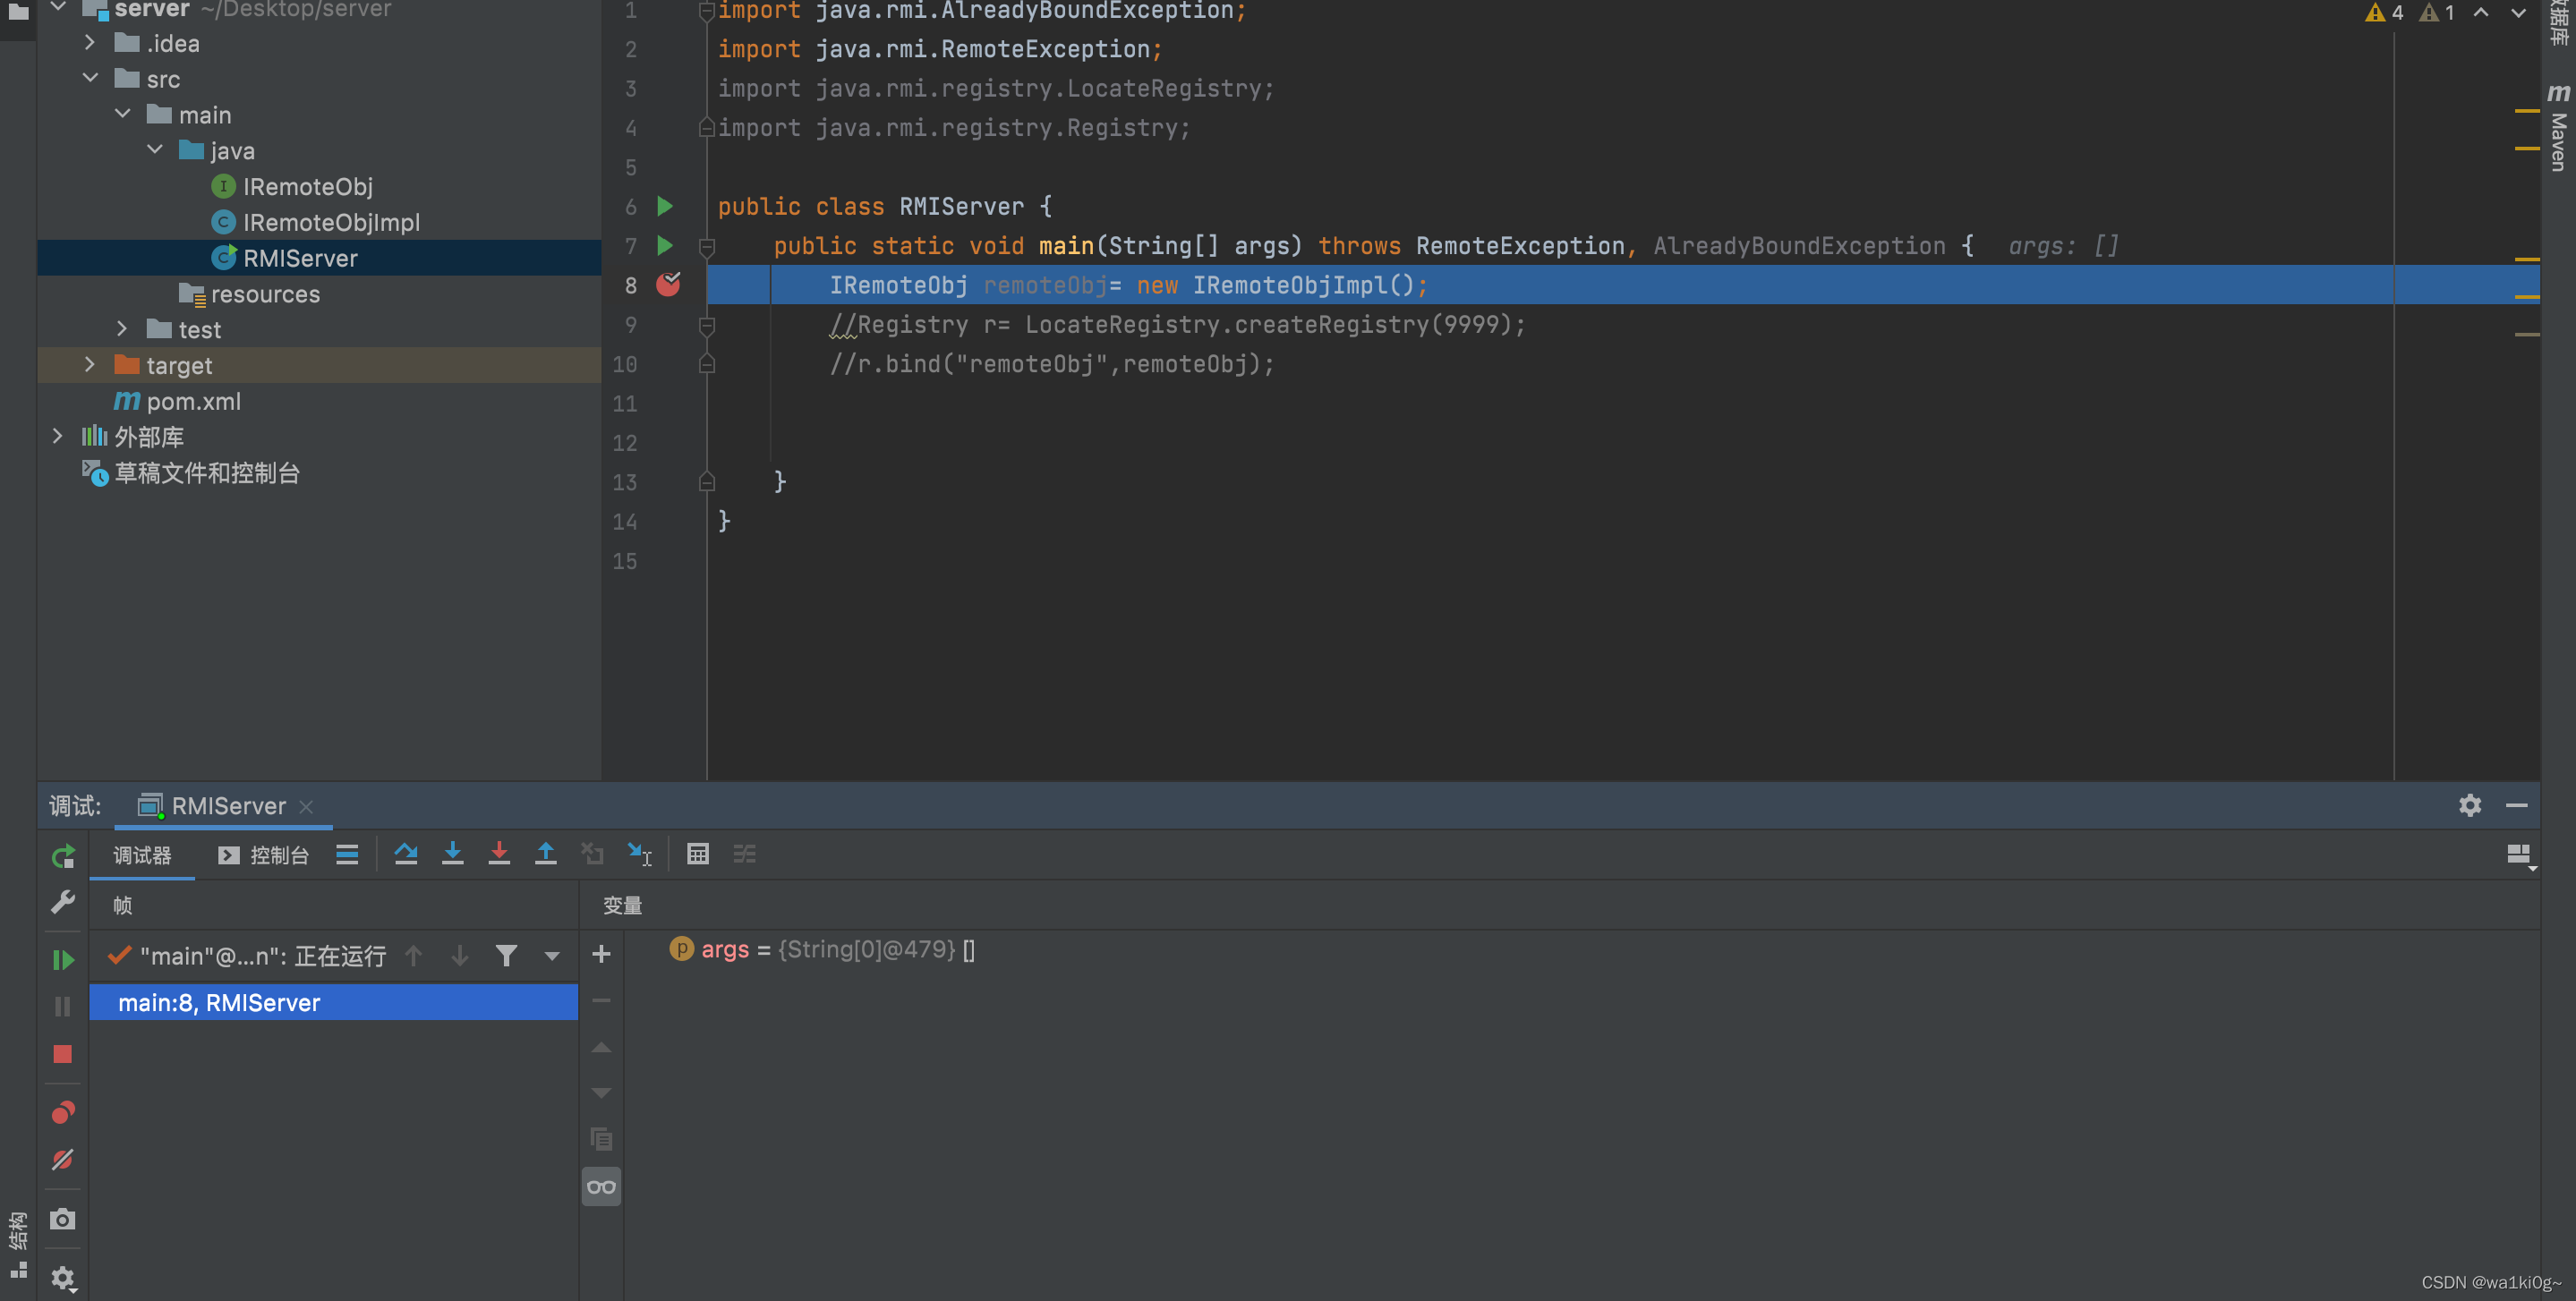2576x1301 pixels.
Task: Remove selected watch minus button
Action: coord(601,1000)
